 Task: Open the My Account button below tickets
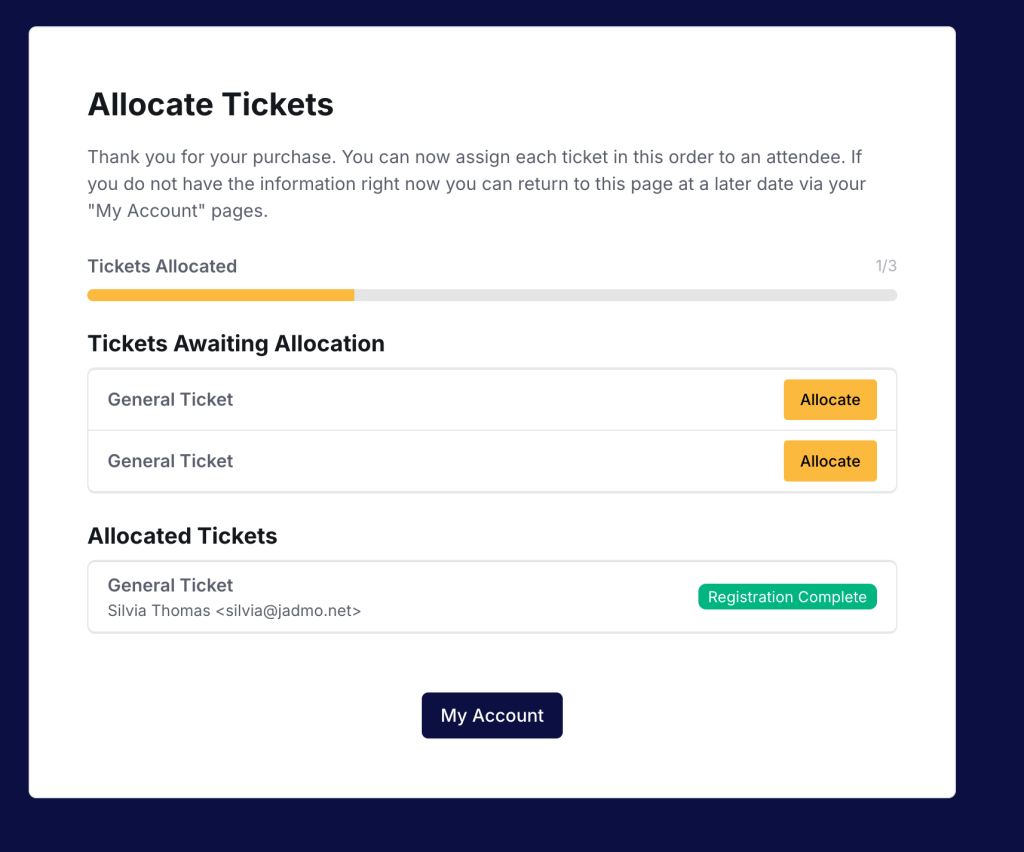pos(492,716)
